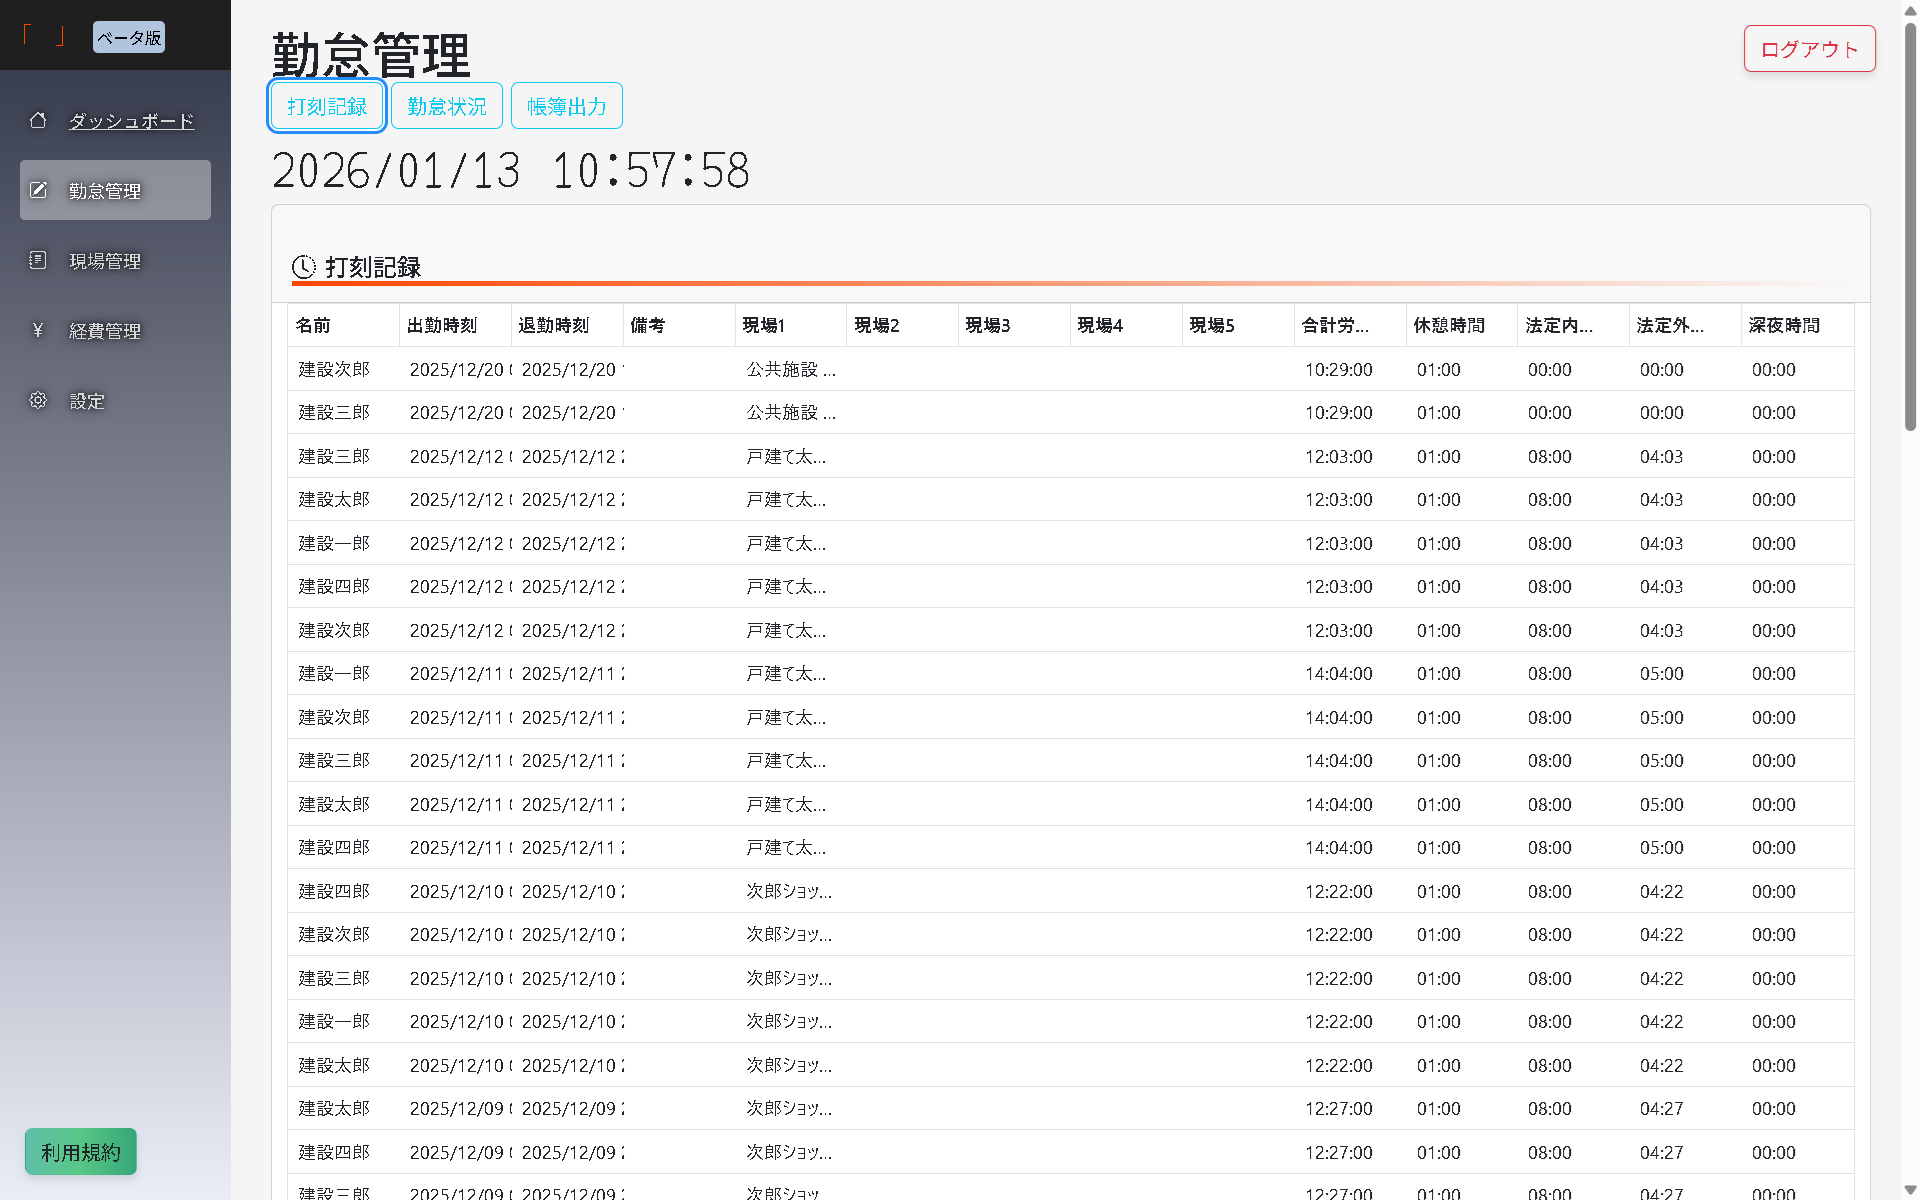Navigate to ダッシュボード from the sidebar
1920x1200 pixels.
(x=131, y=120)
